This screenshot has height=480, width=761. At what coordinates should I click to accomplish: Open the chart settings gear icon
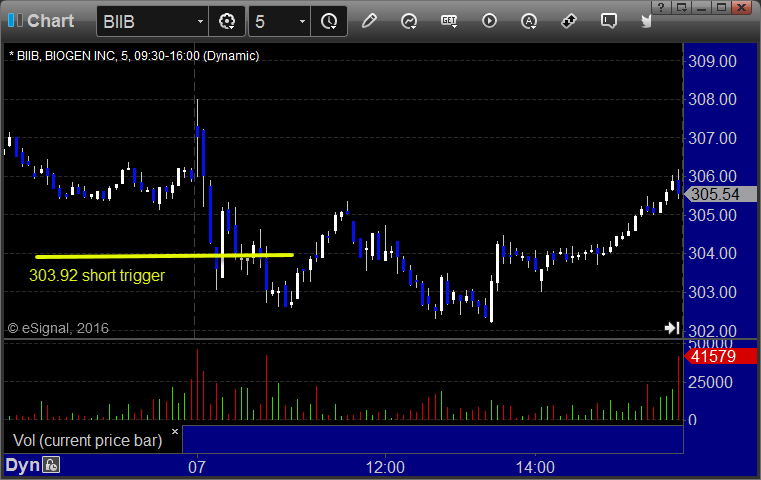coord(227,21)
